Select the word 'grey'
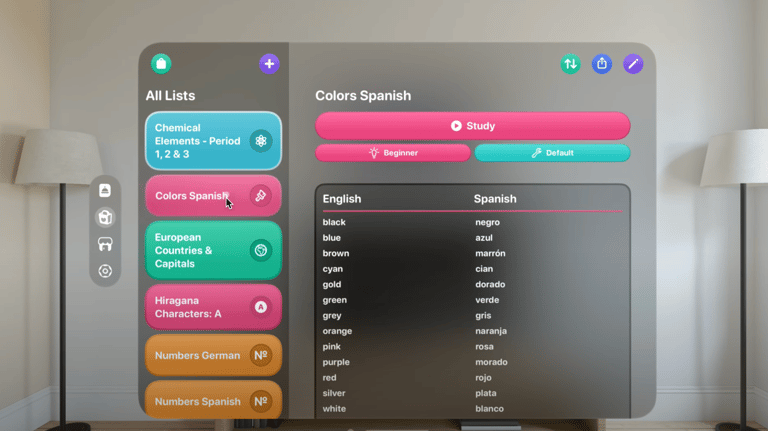 pos(332,316)
